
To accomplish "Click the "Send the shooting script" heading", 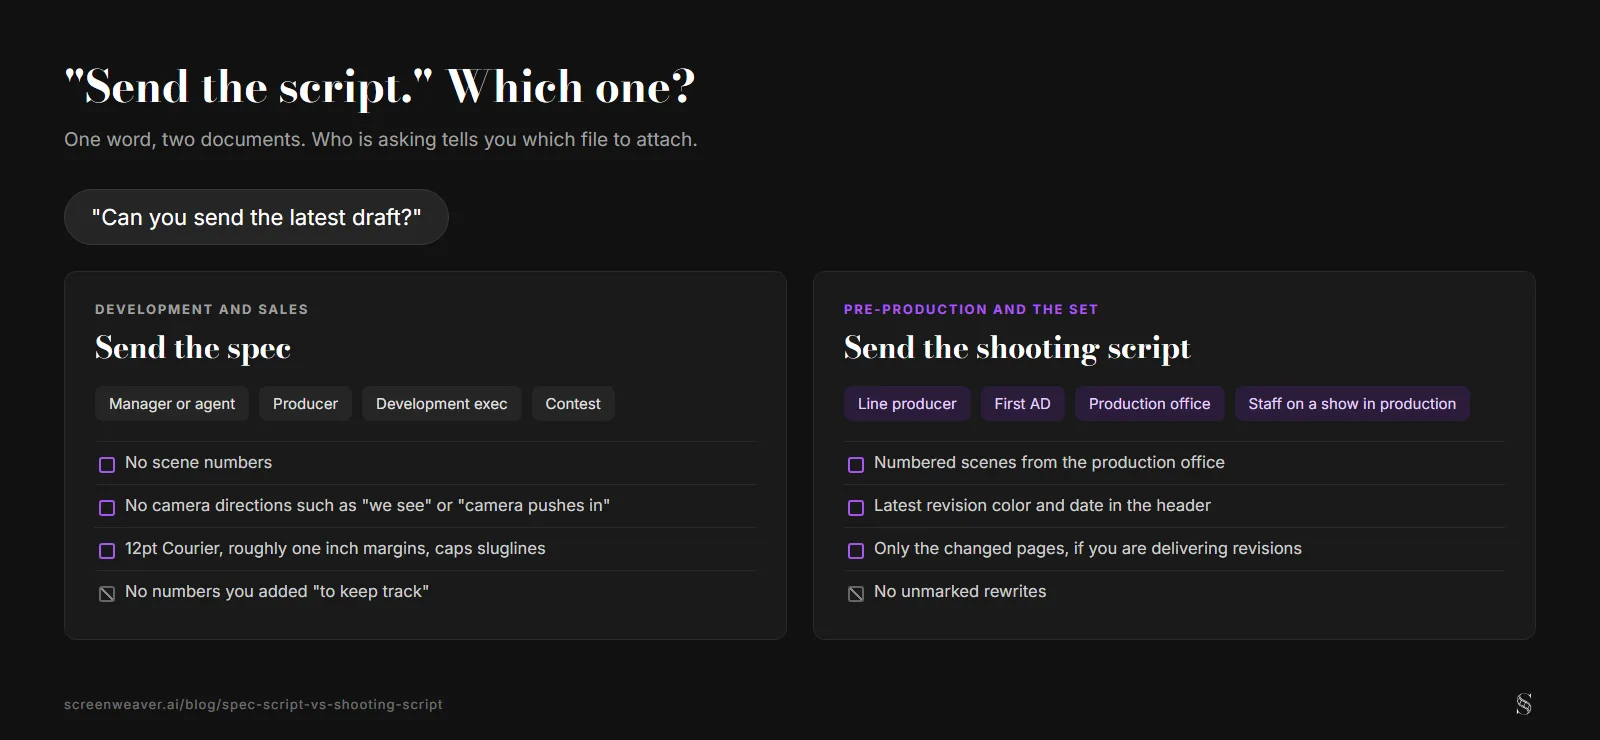I will (x=1017, y=348).
